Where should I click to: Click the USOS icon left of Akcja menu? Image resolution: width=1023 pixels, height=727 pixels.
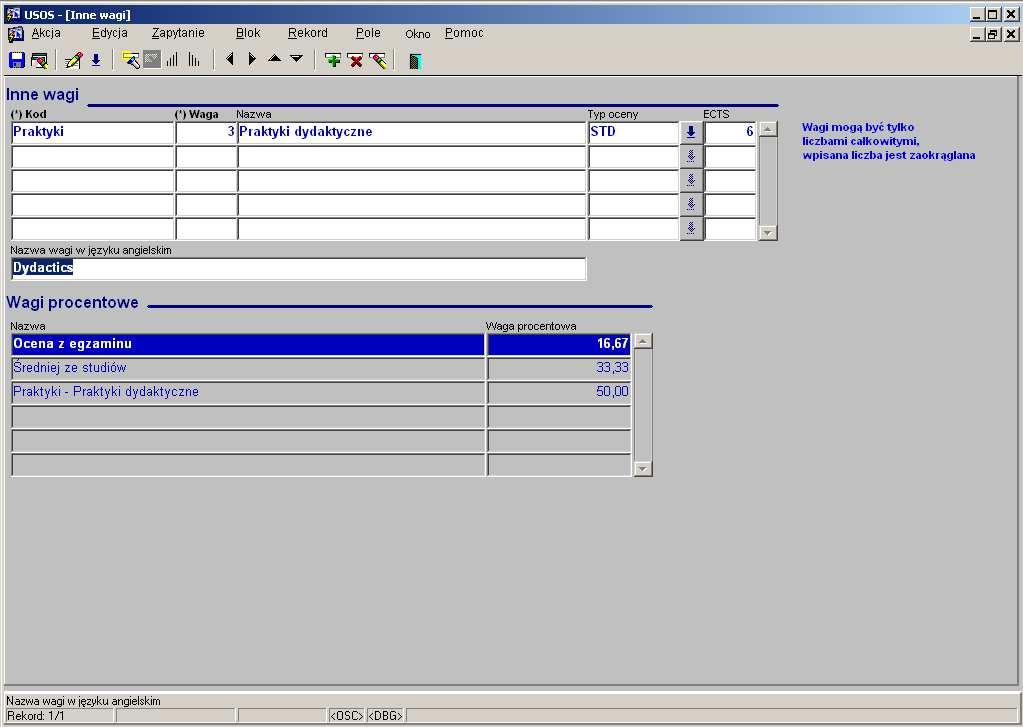tap(16, 34)
